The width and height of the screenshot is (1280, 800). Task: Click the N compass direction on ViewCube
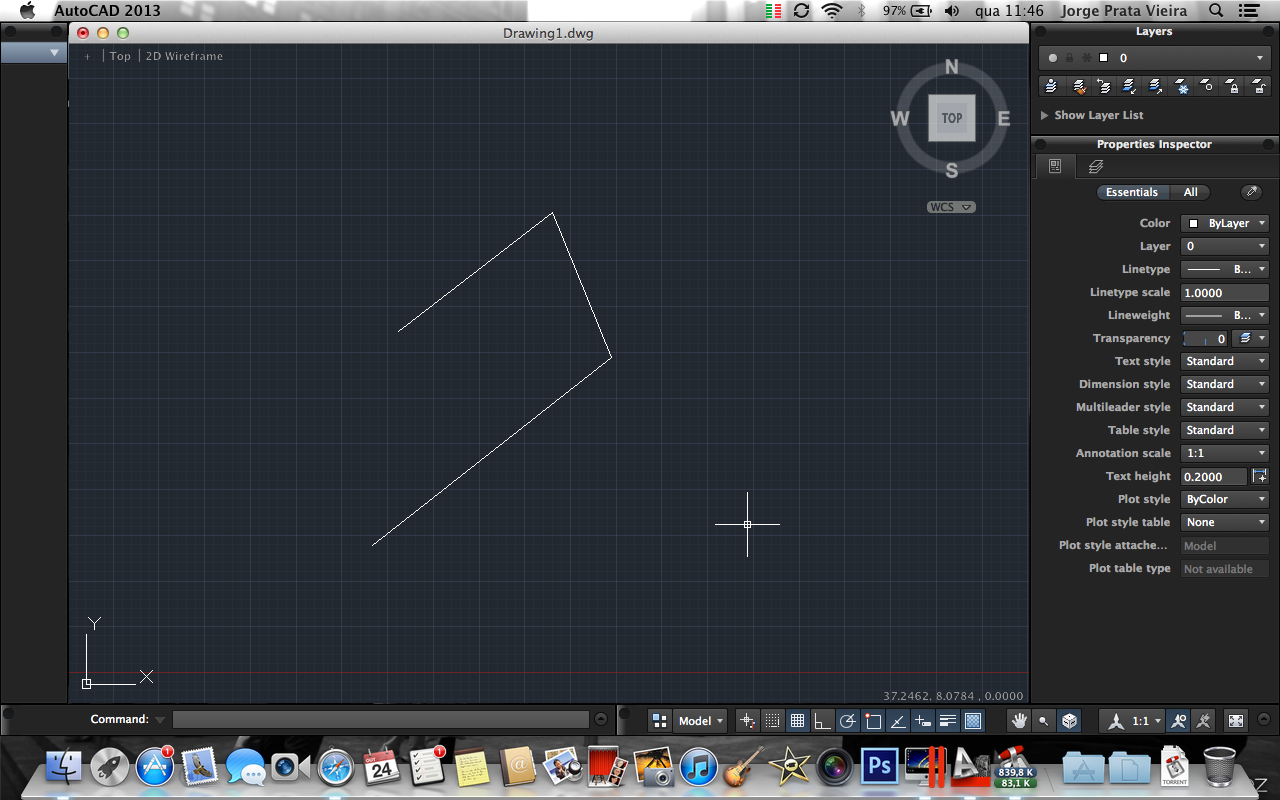(x=951, y=68)
